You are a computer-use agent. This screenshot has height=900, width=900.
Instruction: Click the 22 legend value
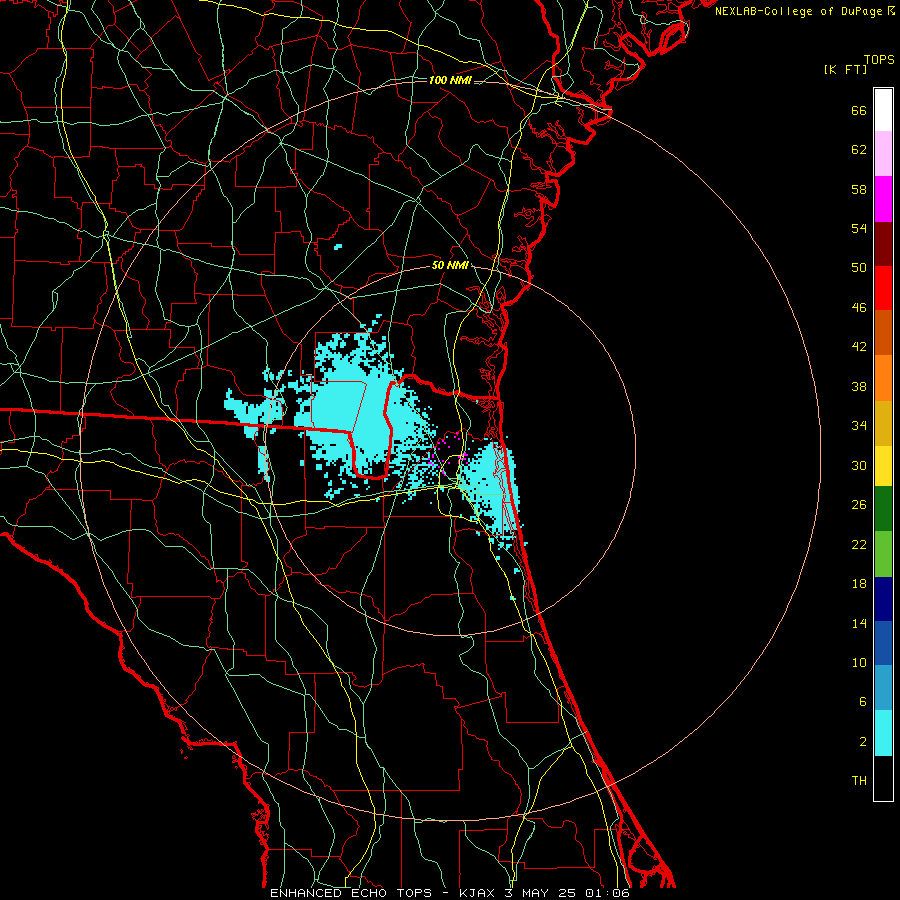859,544
